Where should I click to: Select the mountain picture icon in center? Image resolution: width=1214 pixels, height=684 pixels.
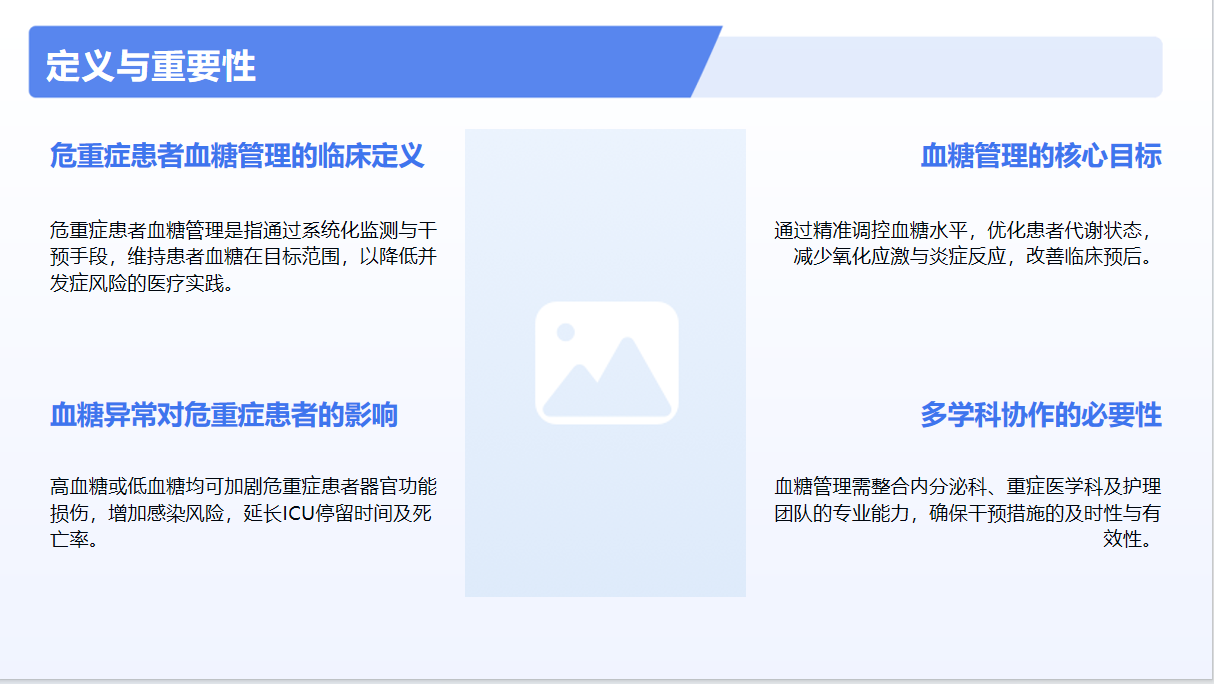[x=605, y=362]
